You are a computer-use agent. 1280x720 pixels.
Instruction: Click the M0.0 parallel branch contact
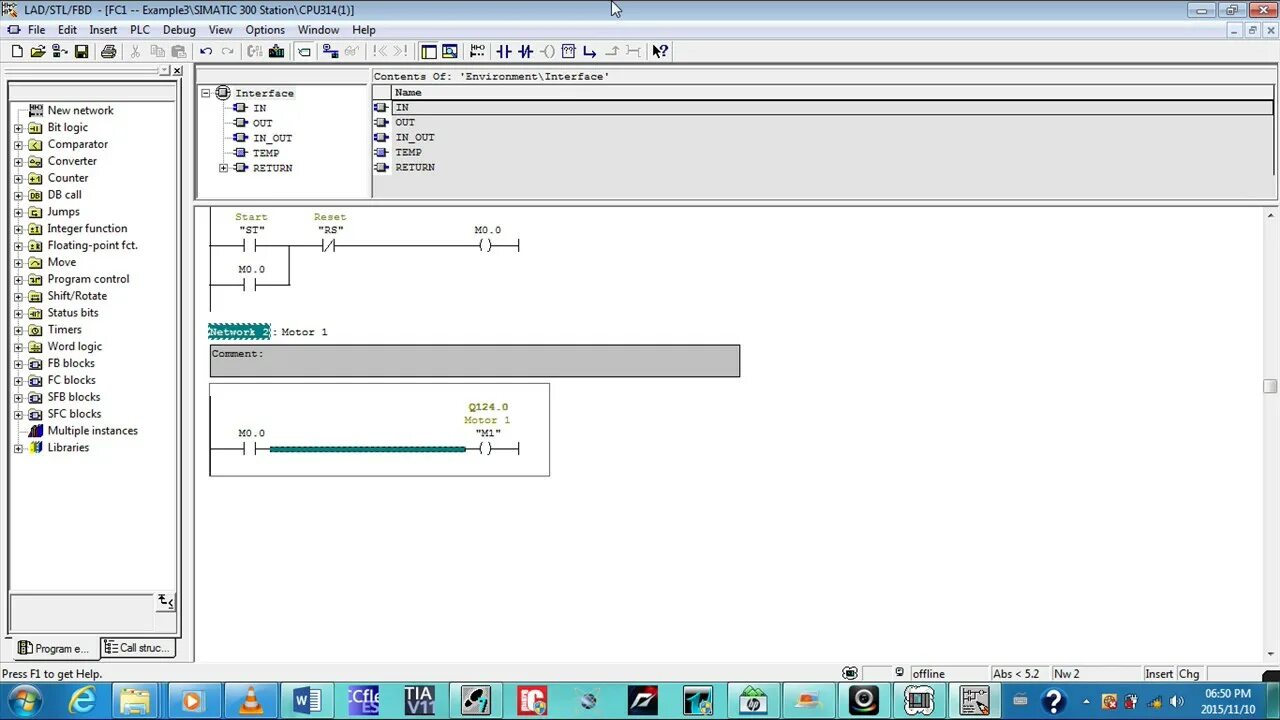click(x=251, y=285)
